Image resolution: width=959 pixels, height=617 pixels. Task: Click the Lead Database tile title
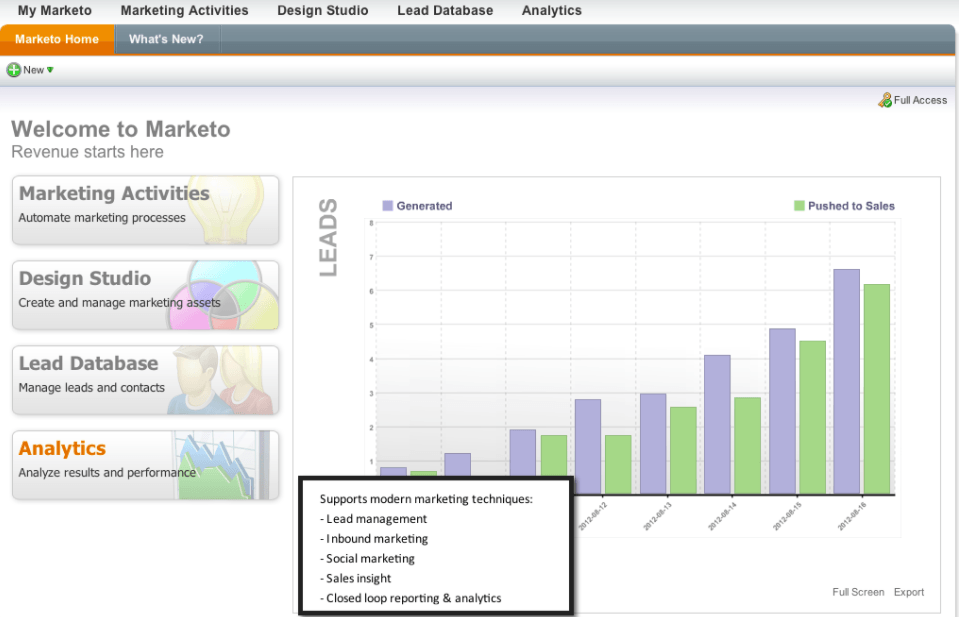point(88,363)
